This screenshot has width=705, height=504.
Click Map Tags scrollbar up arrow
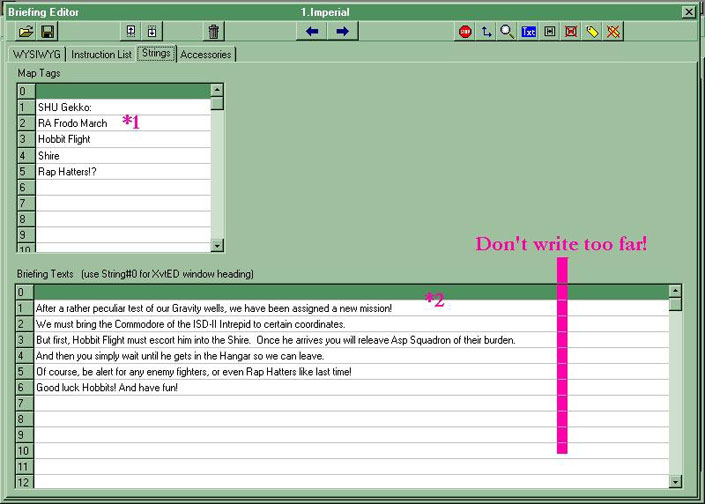click(217, 89)
